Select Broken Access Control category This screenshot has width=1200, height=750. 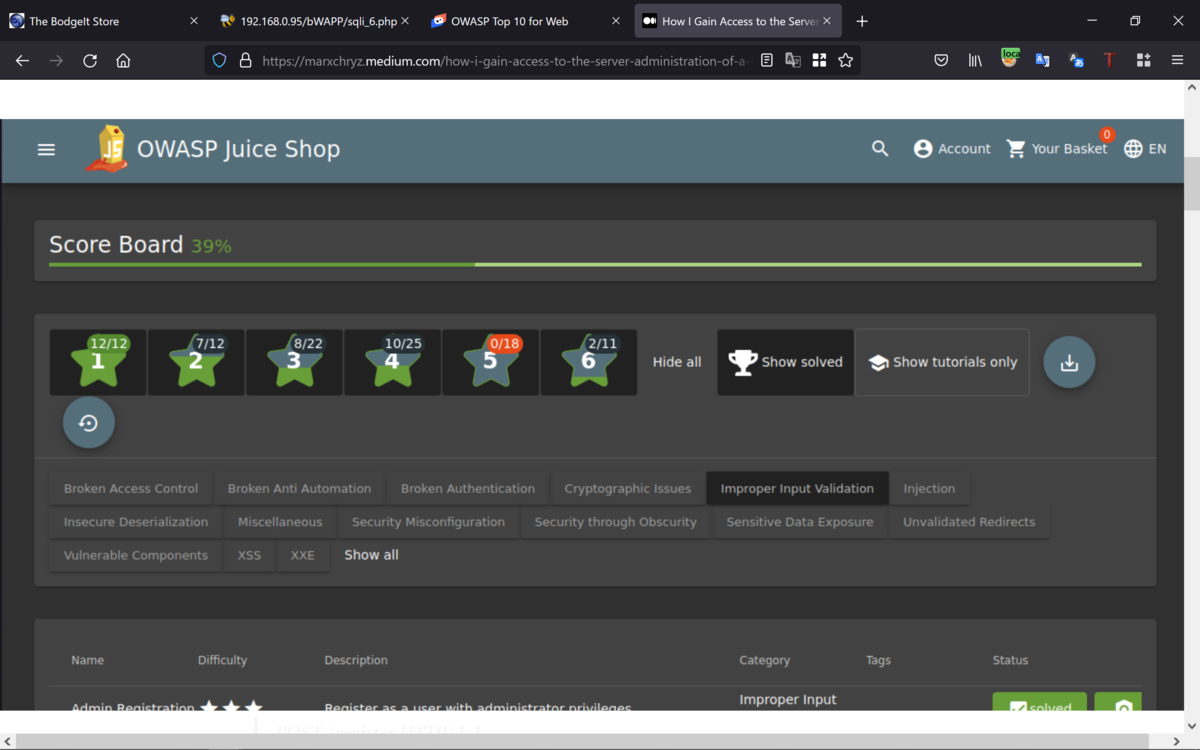pos(131,489)
